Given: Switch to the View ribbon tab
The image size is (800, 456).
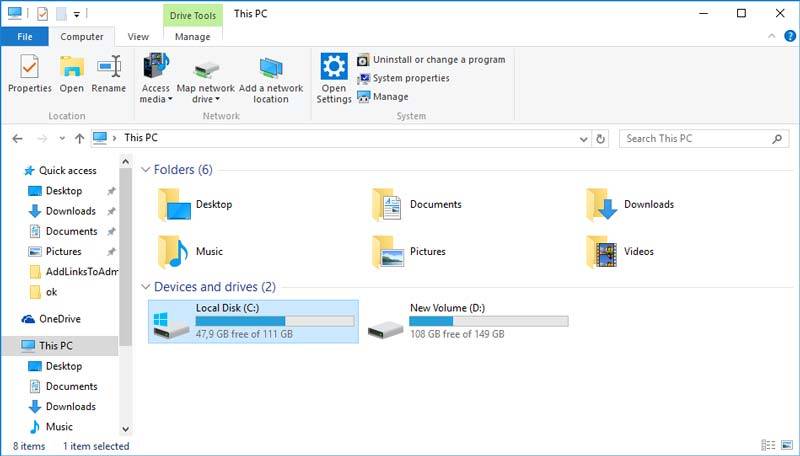Looking at the screenshot, I should (138, 37).
